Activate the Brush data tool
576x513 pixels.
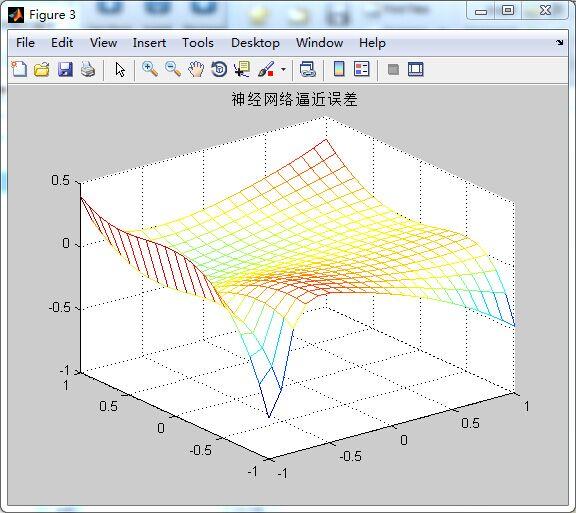266,69
